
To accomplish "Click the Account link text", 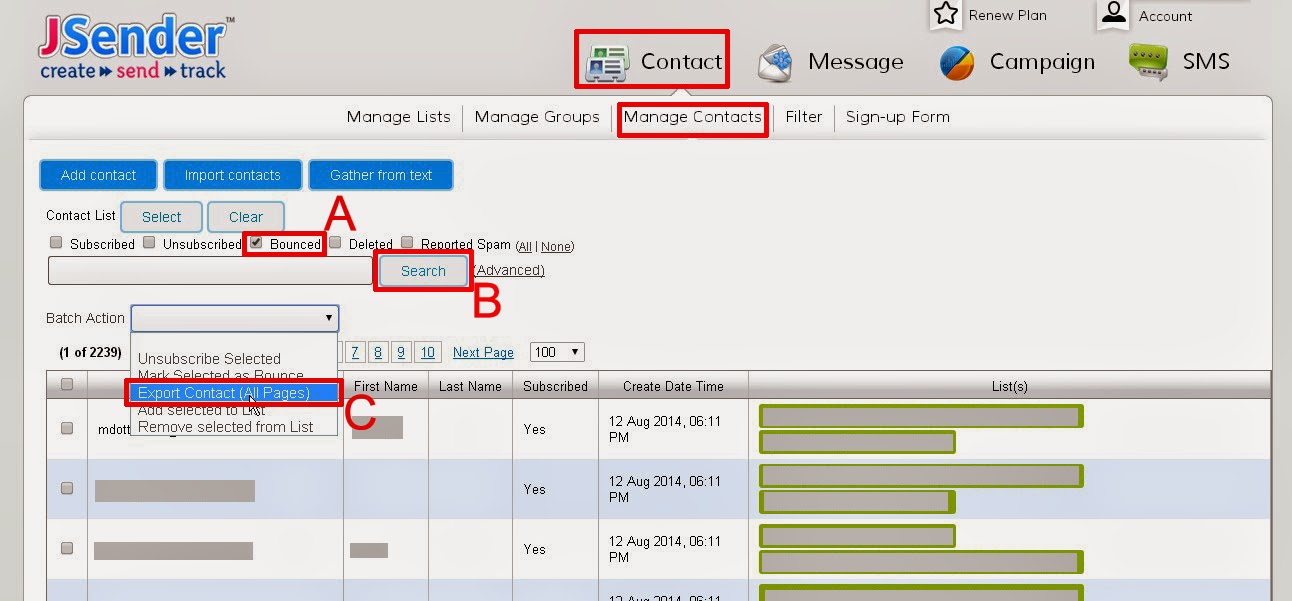I will point(1165,16).
